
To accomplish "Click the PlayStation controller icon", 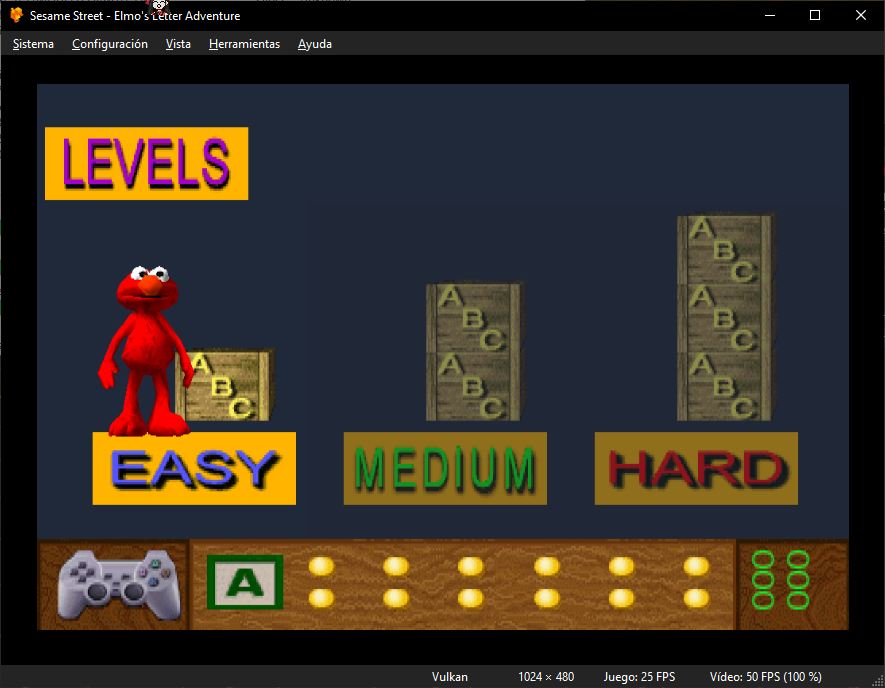I will pyautogui.click(x=119, y=585).
